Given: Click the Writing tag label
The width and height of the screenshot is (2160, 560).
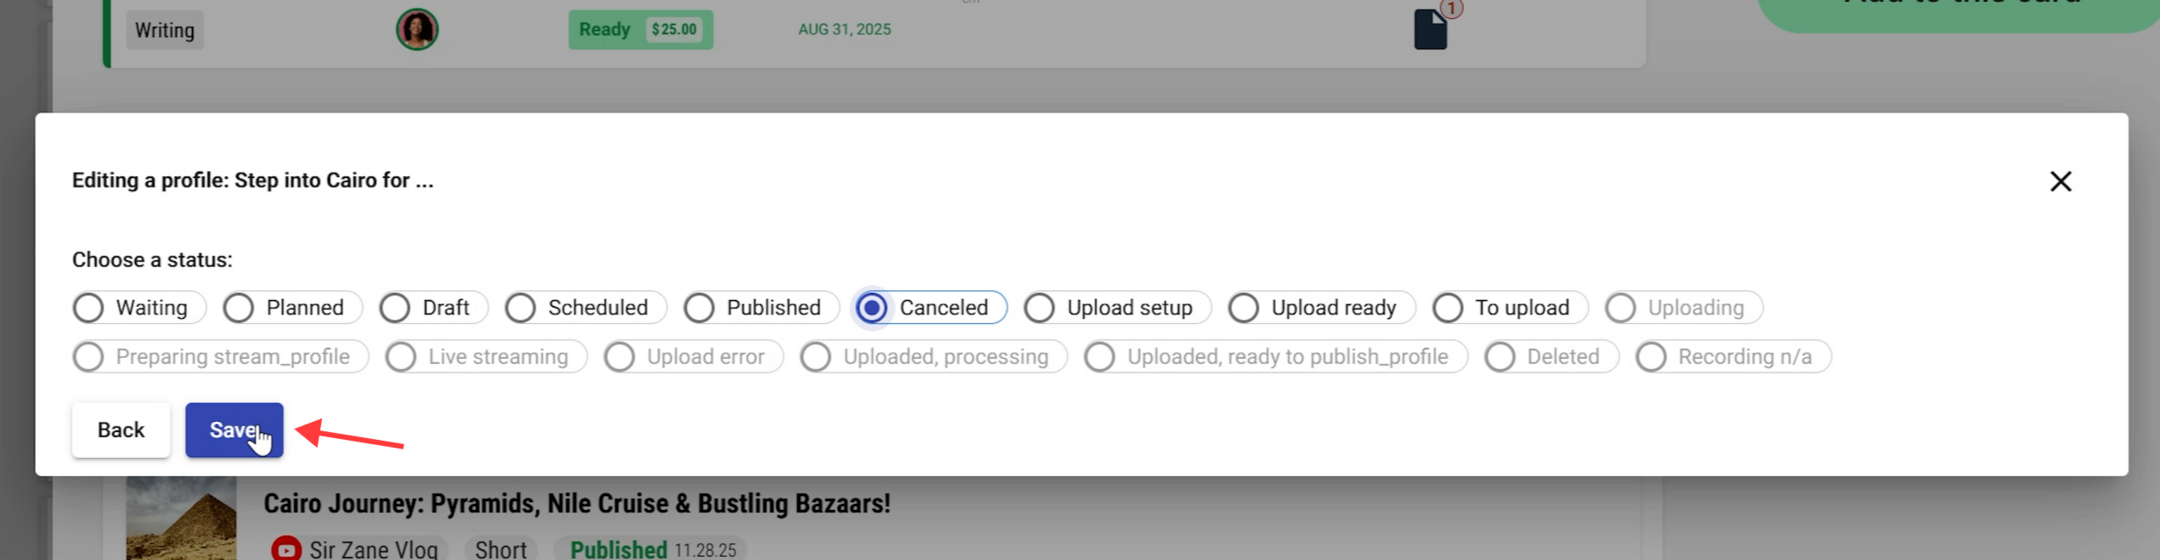Looking at the screenshot, I should 165,30.
